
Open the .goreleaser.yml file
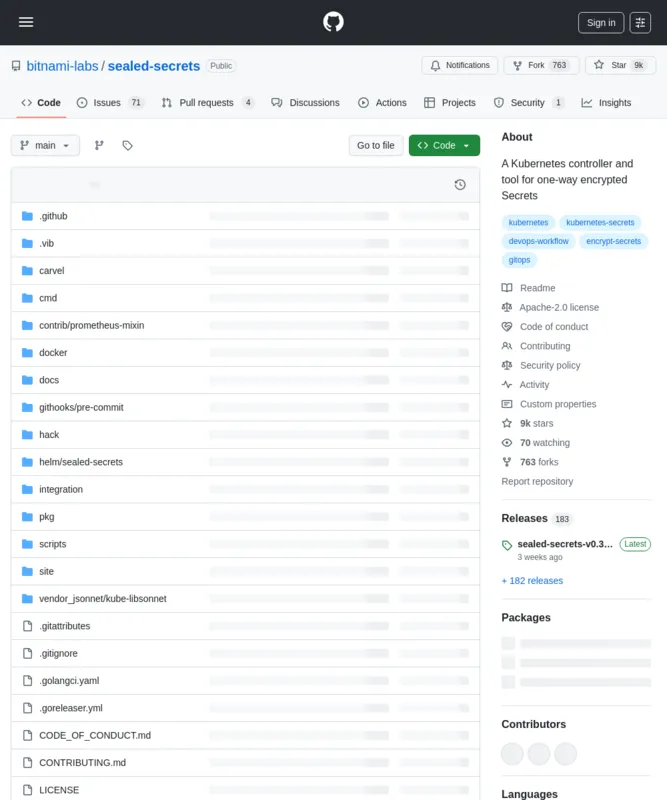coord(71,708)
